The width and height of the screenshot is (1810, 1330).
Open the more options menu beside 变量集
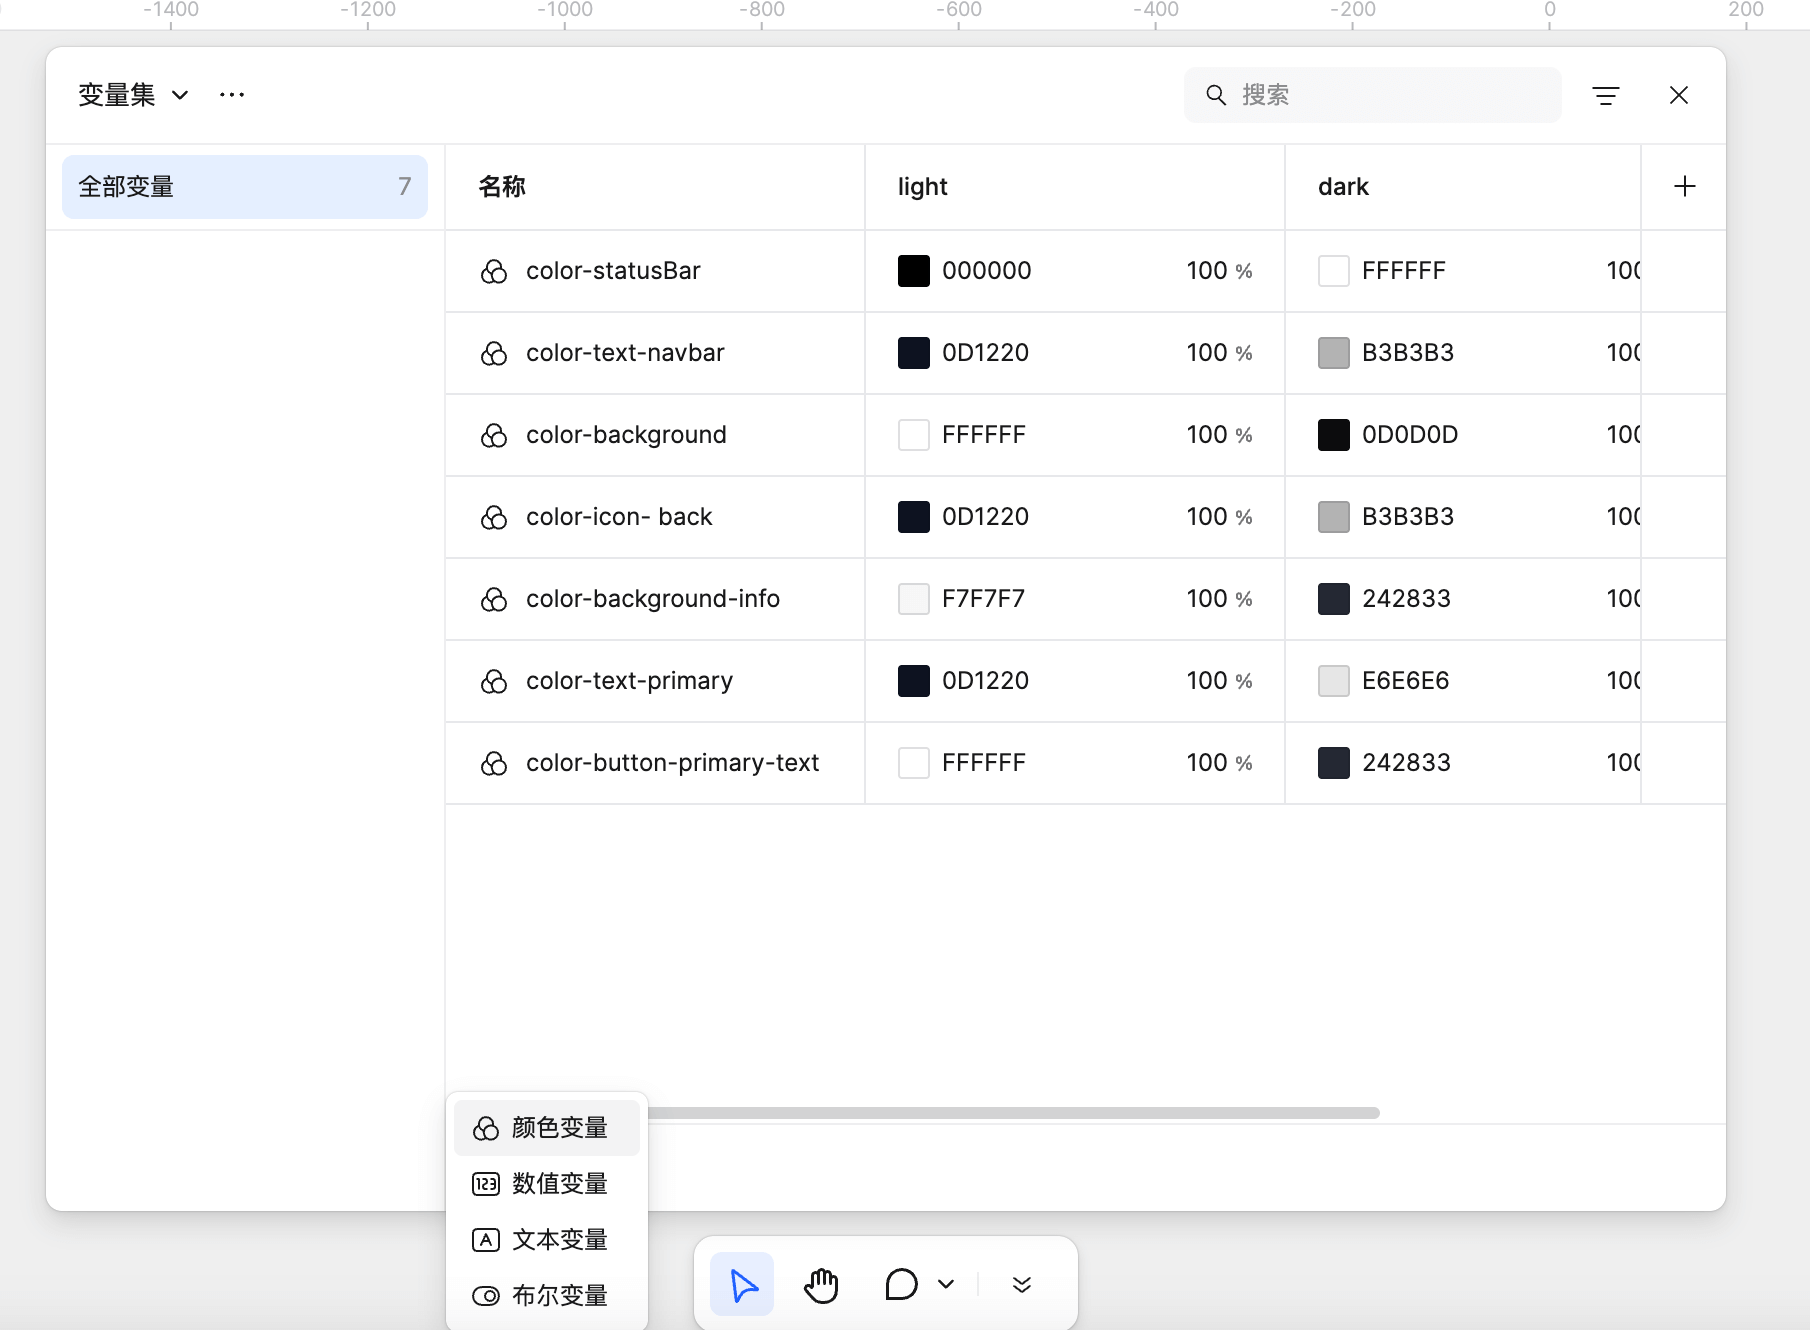pos(231,94)
